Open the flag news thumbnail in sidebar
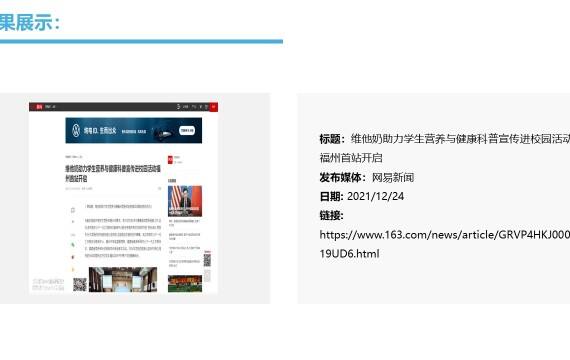Viewport: 570px width, 360px height. point(185,201)
